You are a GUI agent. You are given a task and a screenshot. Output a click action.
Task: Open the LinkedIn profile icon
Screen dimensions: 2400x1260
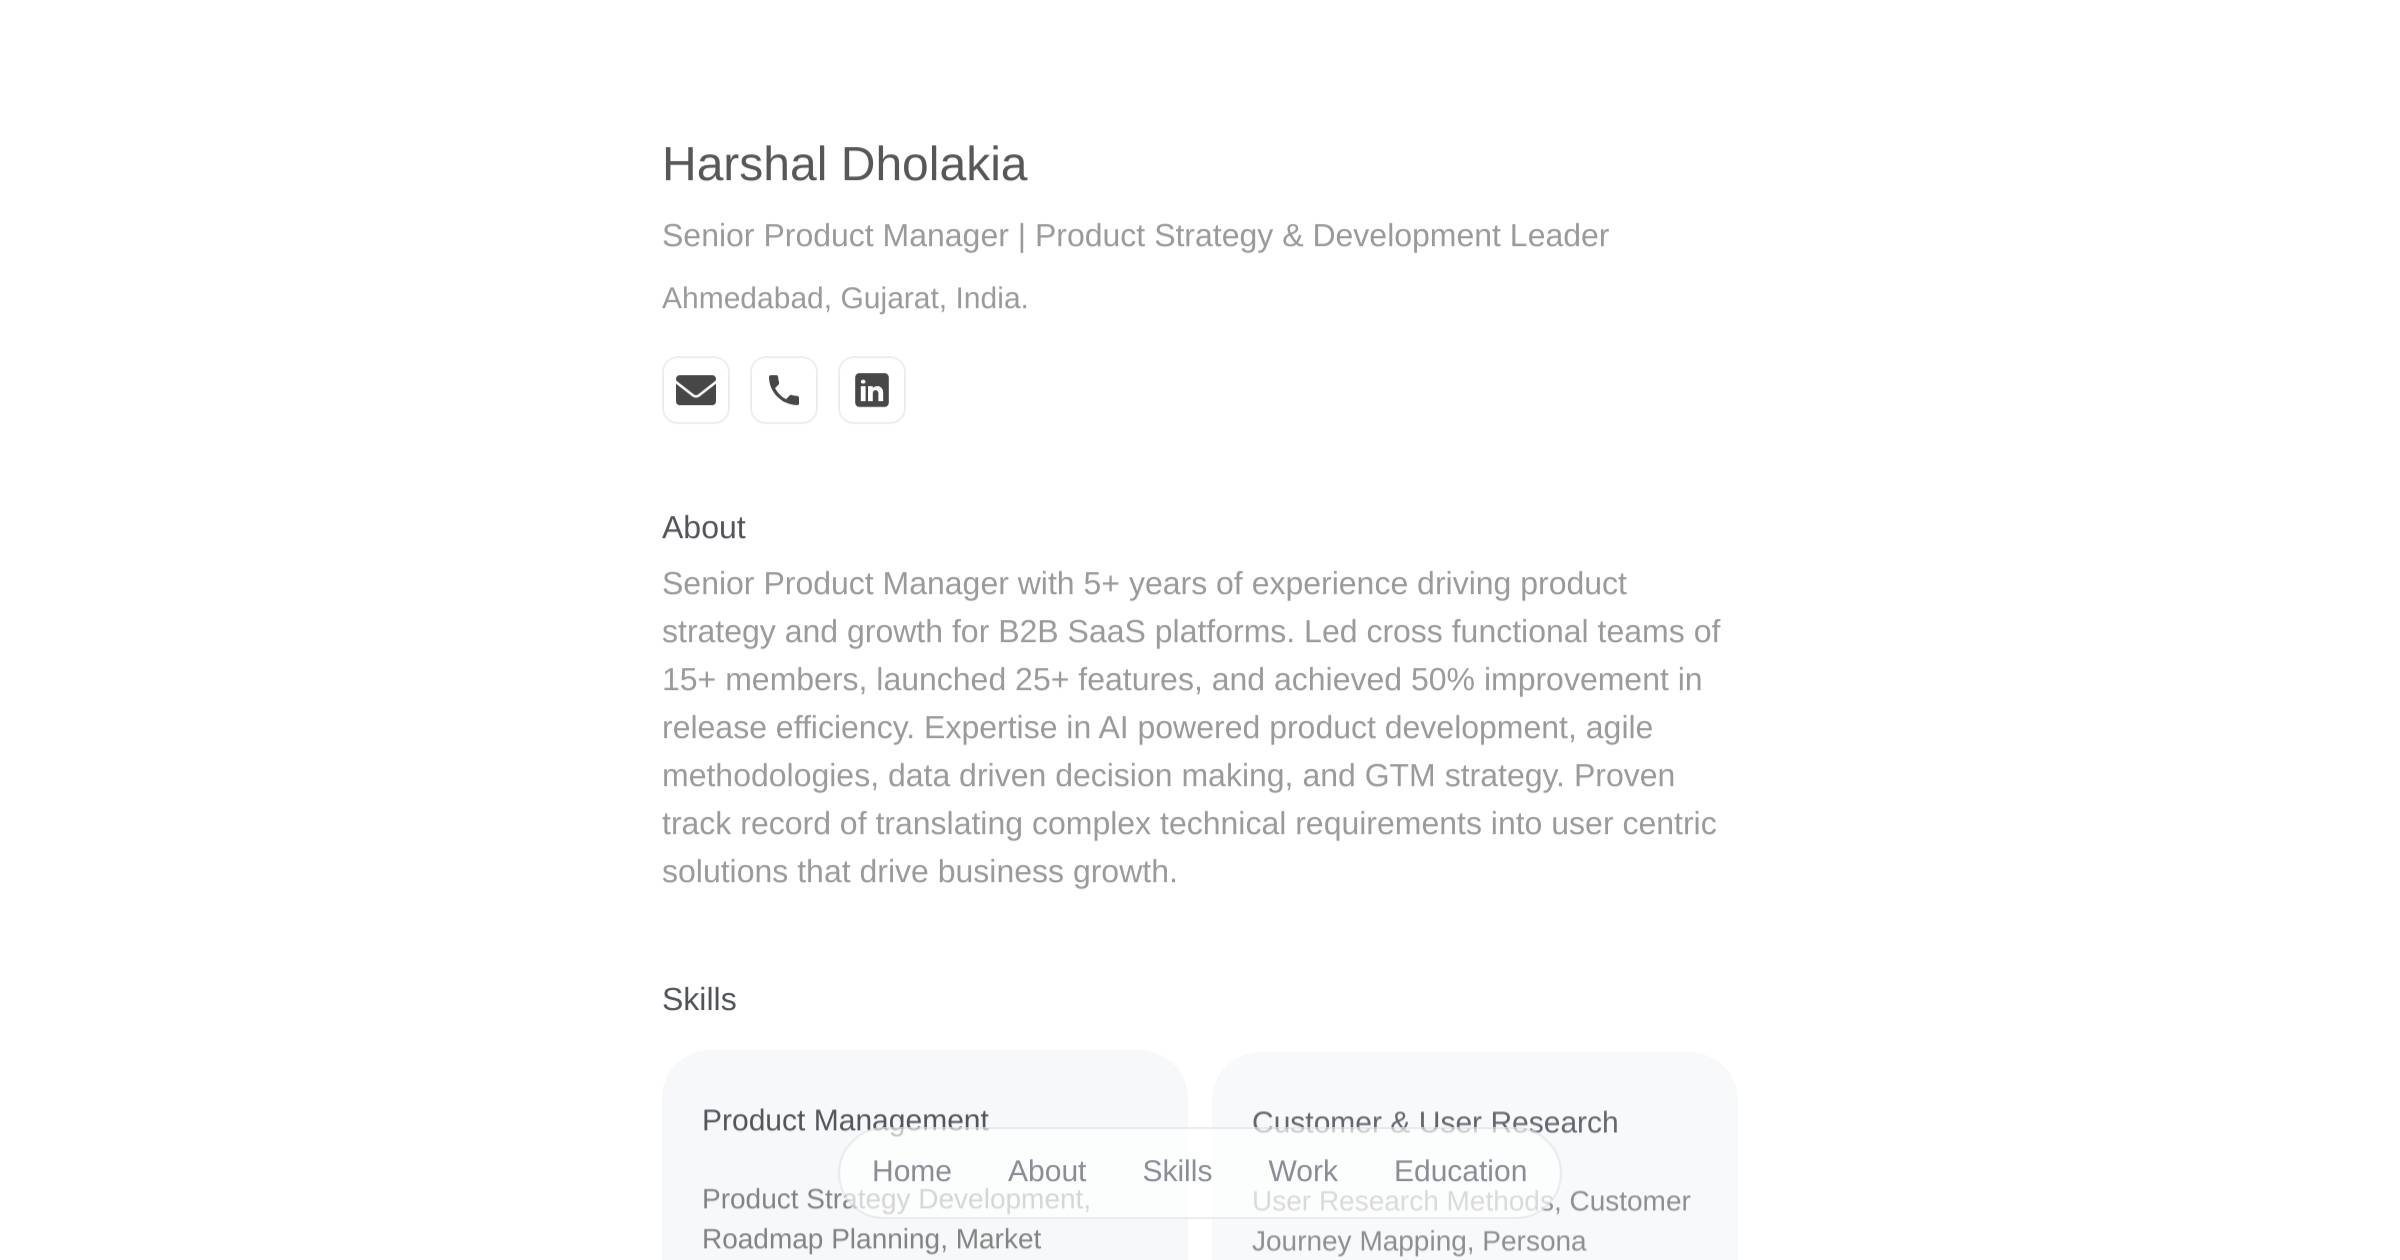pos(871,390)
